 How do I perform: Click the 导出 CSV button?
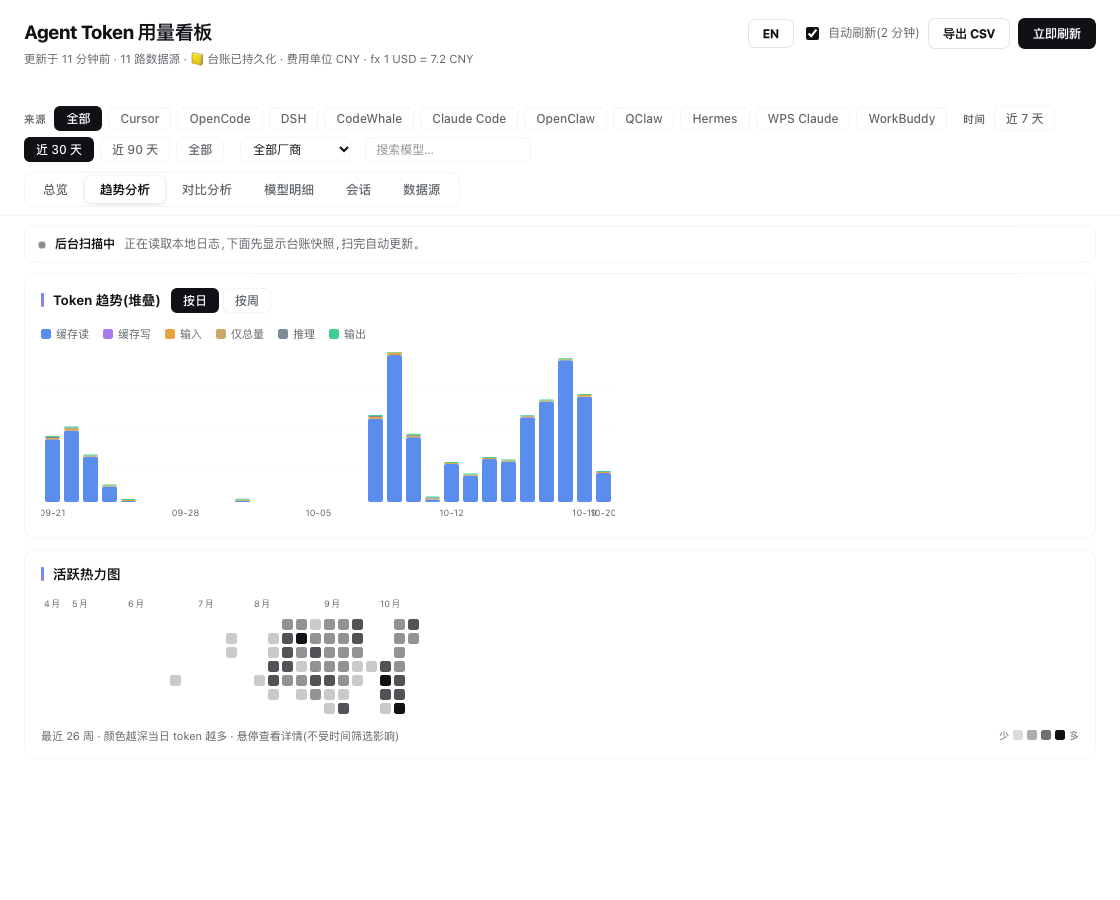(969, 34)
